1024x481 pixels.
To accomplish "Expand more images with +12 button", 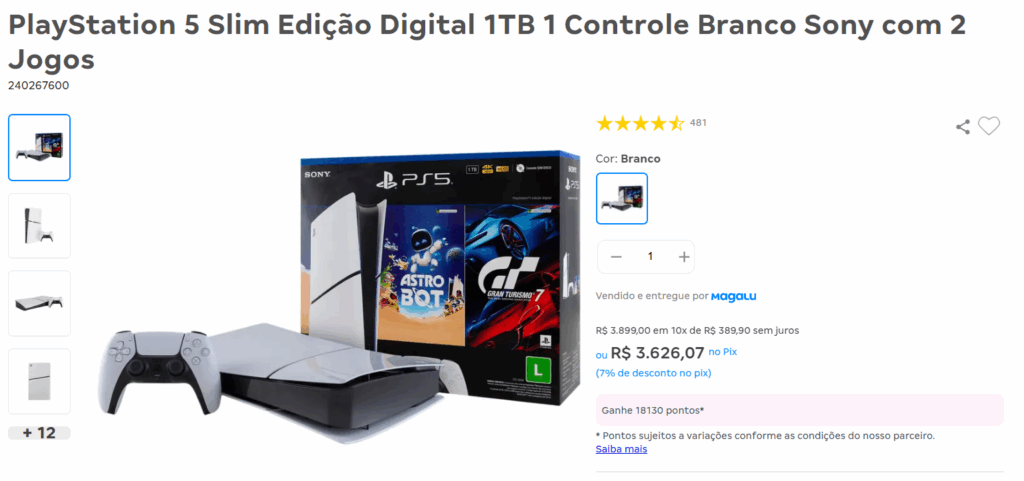I will pyautogui.click(x=39, y=433).
